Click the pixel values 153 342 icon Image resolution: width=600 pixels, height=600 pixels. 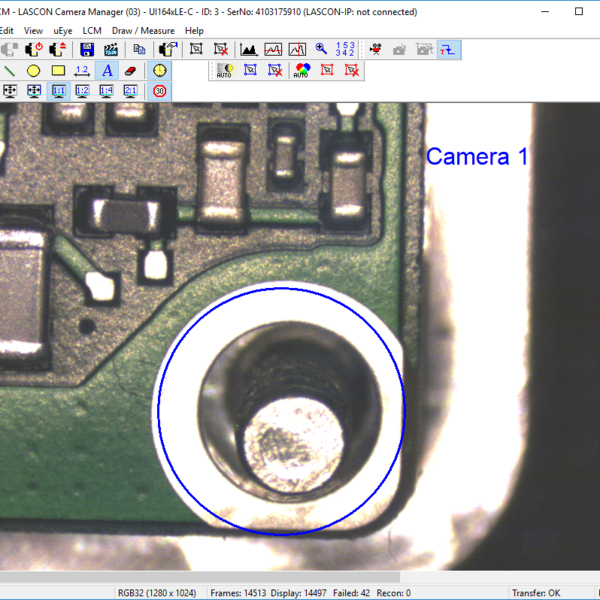pos(345,49)
